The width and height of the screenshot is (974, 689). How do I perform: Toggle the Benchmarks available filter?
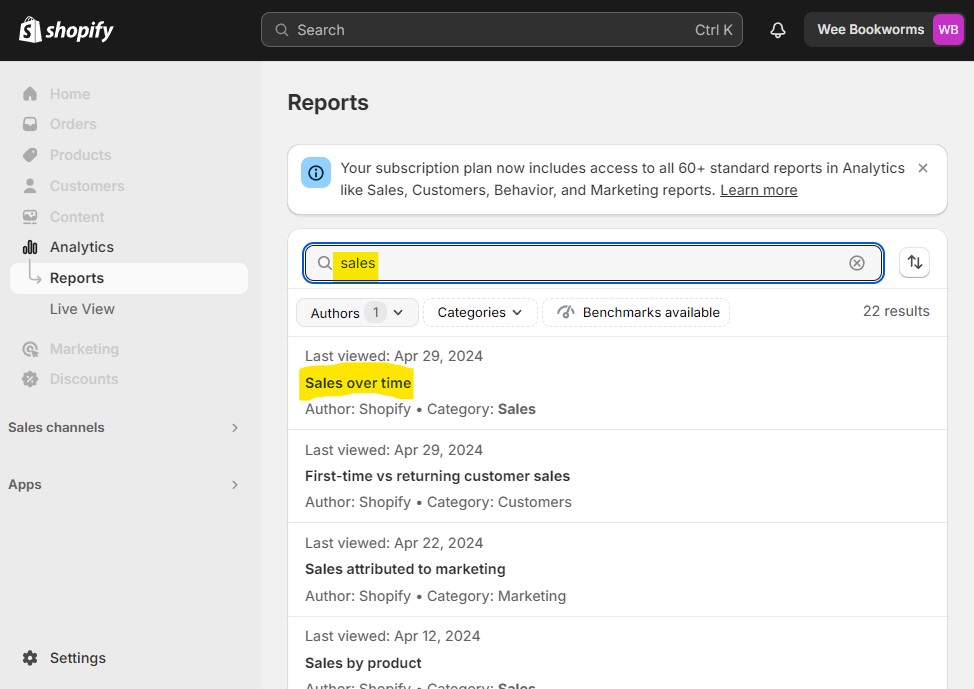click(x=636, y=313)
